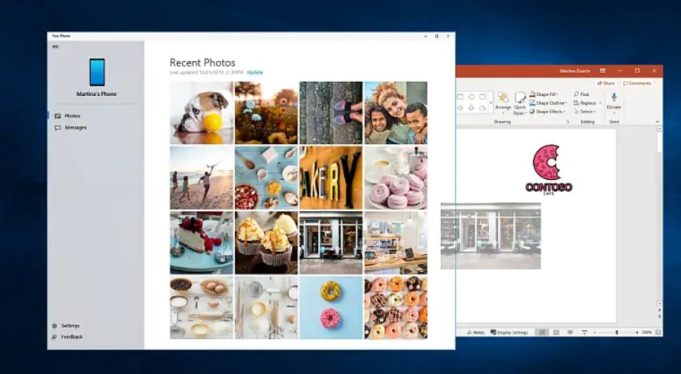This screenshot has width=681, height=374.
Task: Open the Arrange tool in Drawing group
Action: [x=503, y=103]
